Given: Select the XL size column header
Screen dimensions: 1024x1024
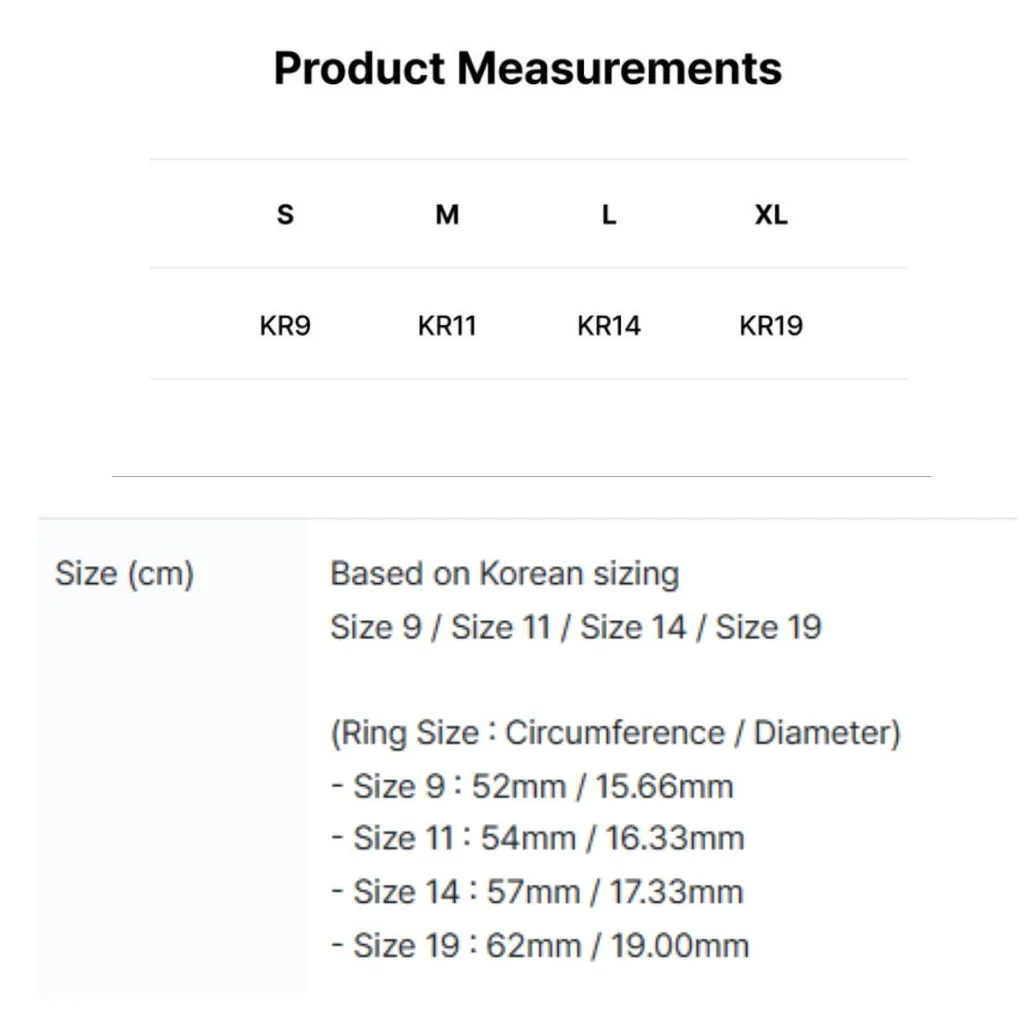Looking at the screenshot, I should (x=770, y=214).
